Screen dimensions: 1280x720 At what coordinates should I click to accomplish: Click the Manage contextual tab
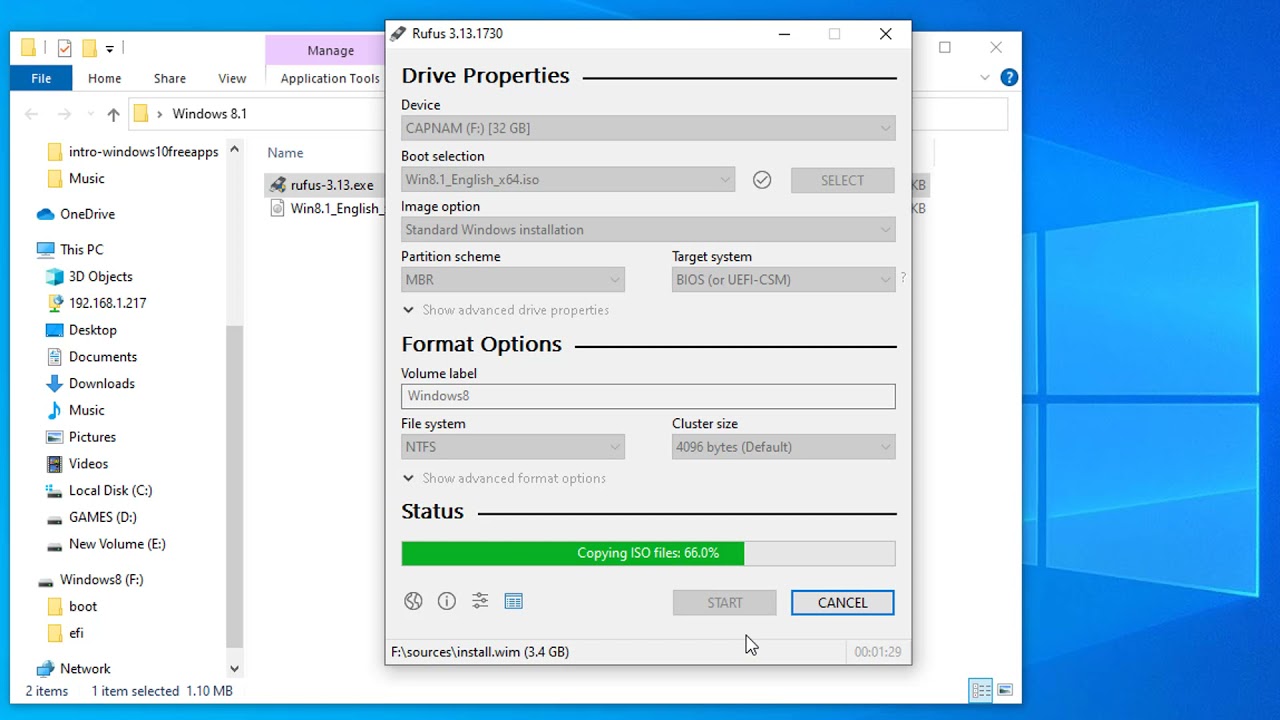point(330,50)
